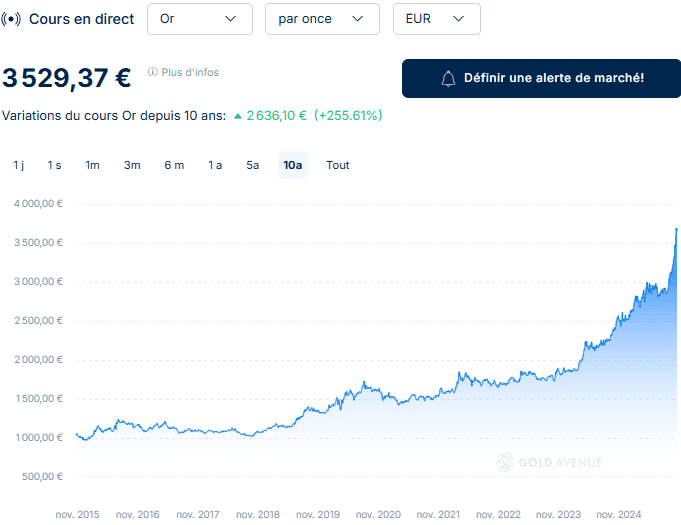The image size is (681, 525).
Task: Switch chart to 6 m range
Action: [x=174, y=165]
